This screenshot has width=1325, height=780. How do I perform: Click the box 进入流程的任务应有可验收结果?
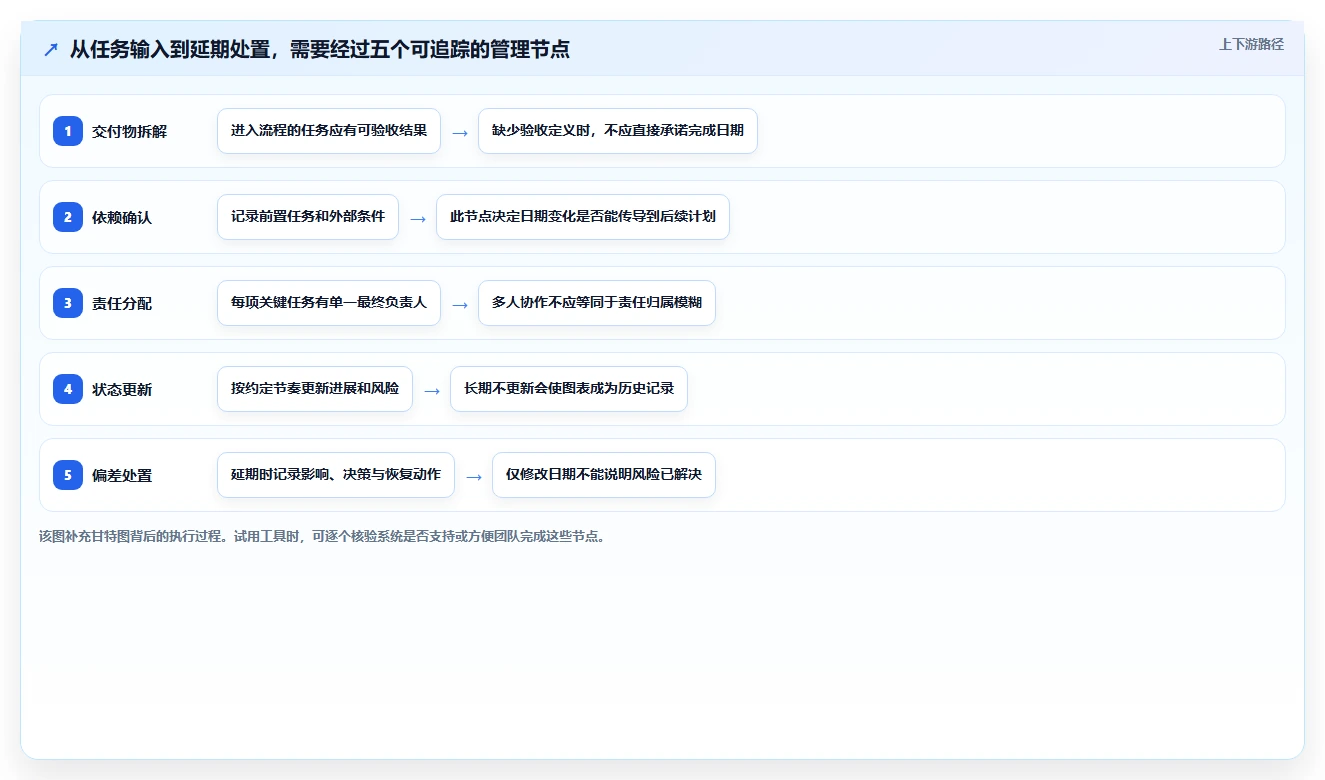329,131
